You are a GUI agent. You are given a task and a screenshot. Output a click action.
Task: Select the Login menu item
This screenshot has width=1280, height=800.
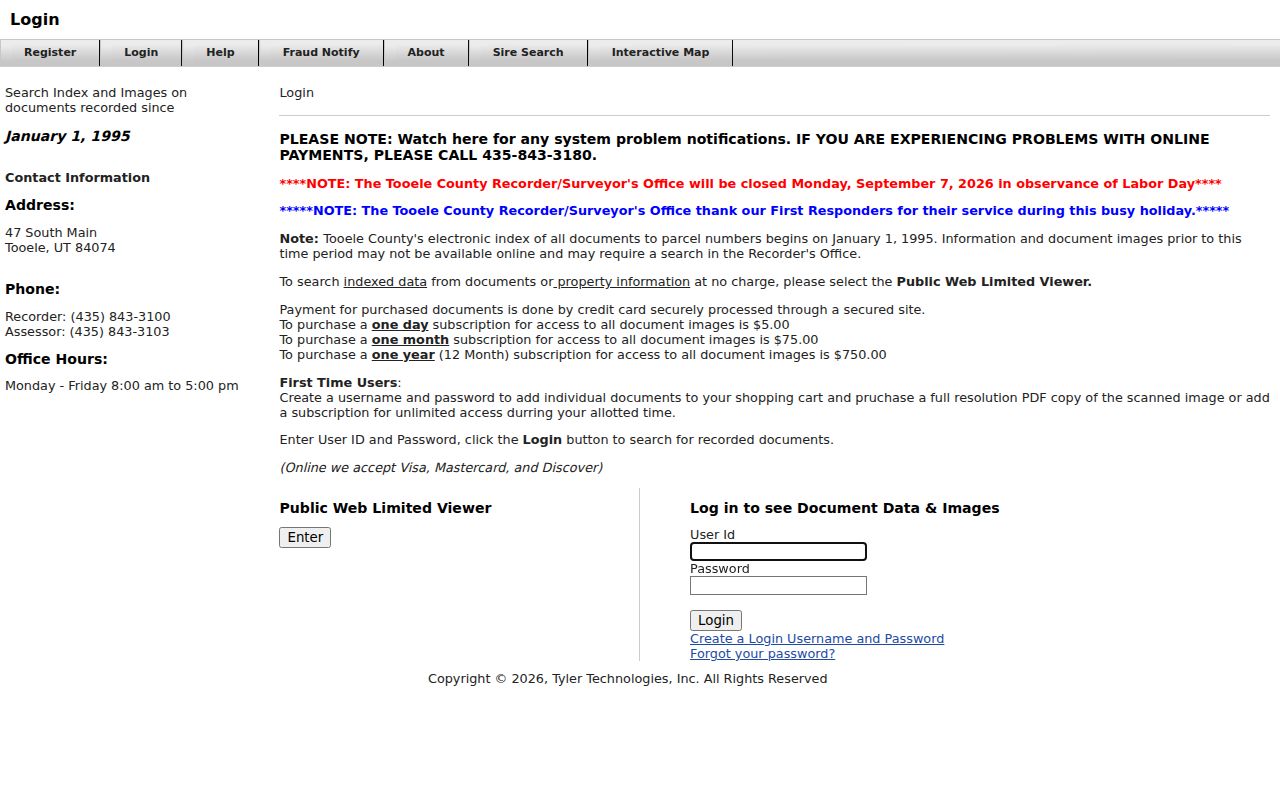(141, 53)
